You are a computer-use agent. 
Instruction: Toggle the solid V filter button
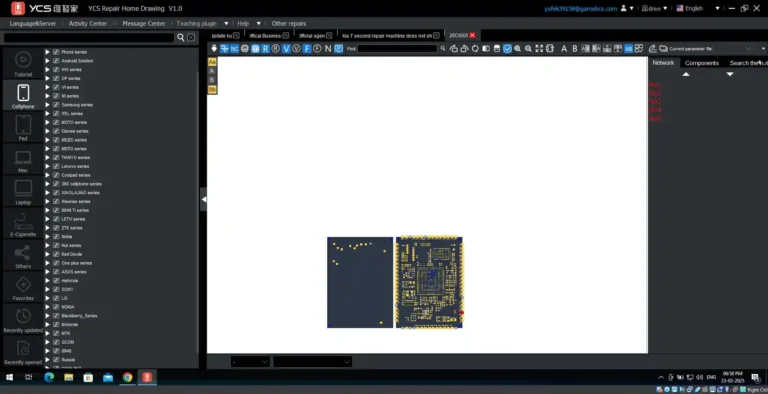coord(287,49)
